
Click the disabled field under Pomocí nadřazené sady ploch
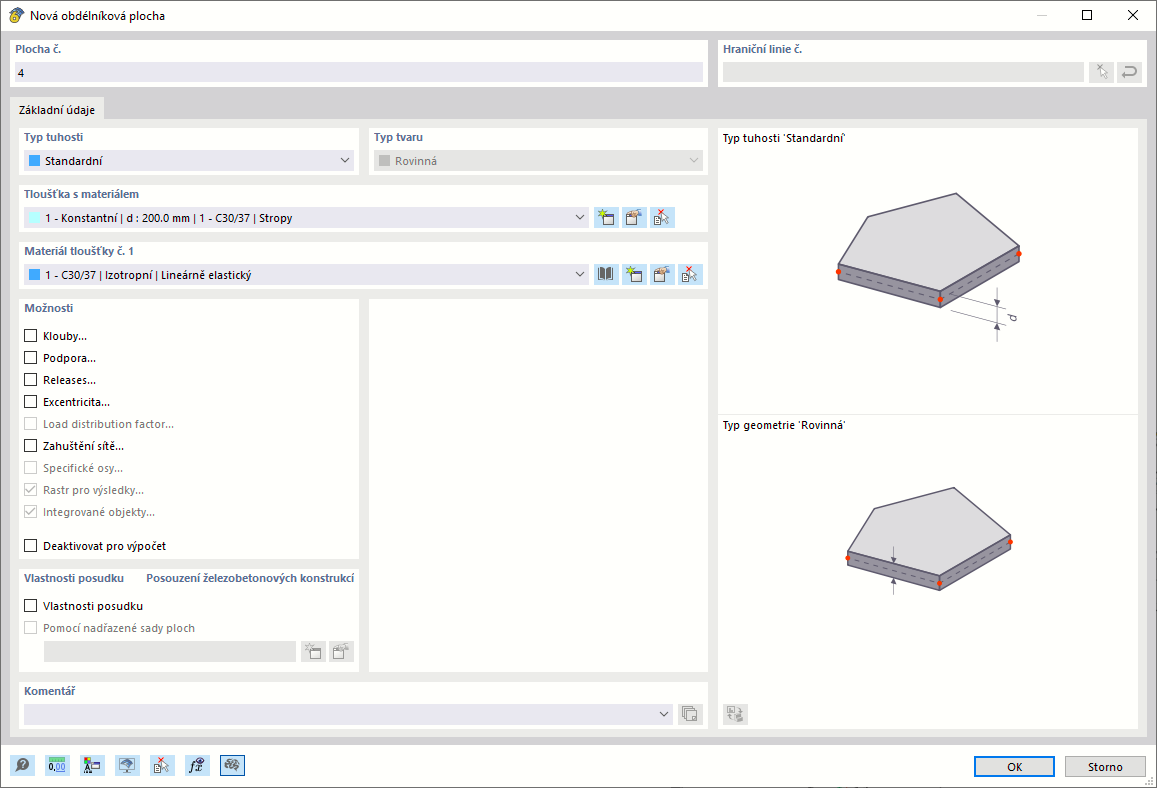click(170, 652)
